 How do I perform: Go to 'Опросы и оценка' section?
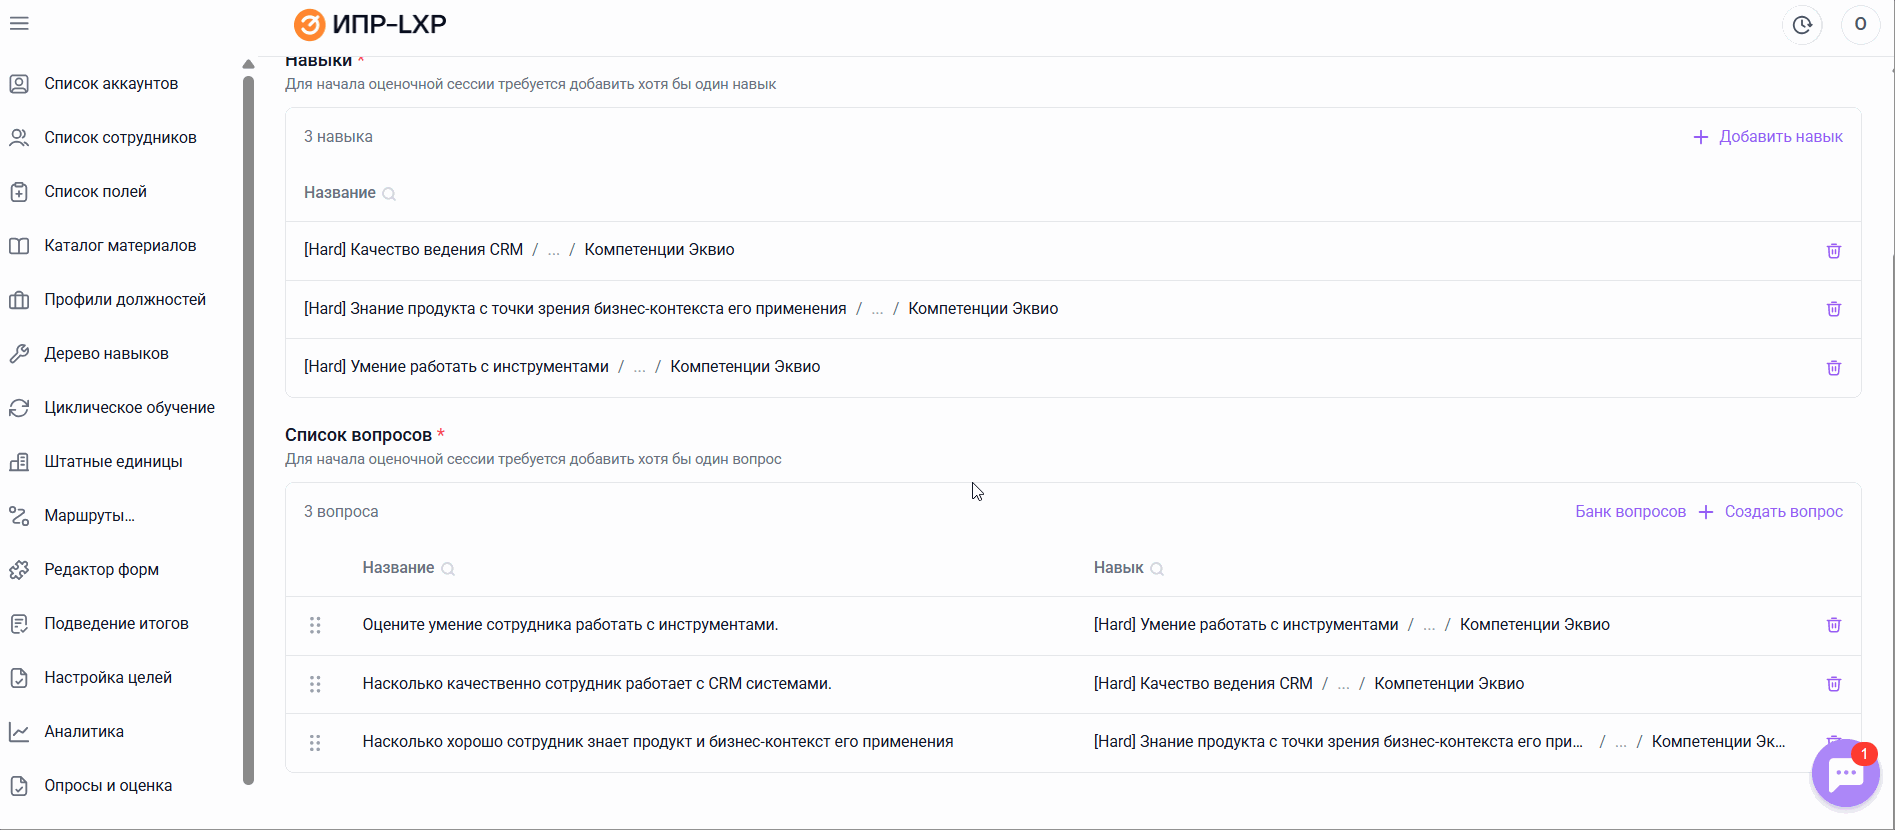click(108, 785)
